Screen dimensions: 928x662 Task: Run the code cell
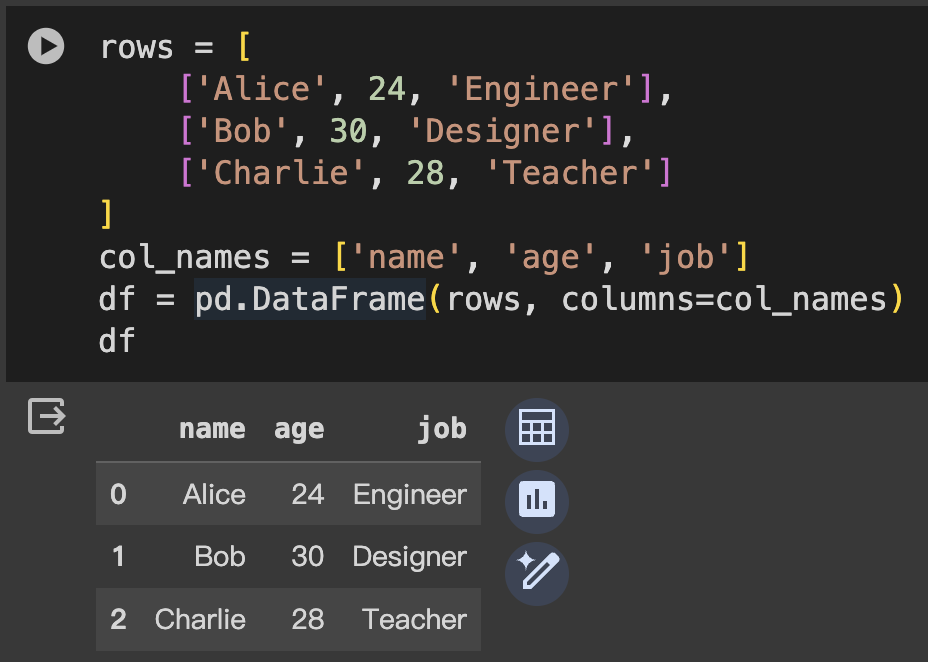(46, 46)
